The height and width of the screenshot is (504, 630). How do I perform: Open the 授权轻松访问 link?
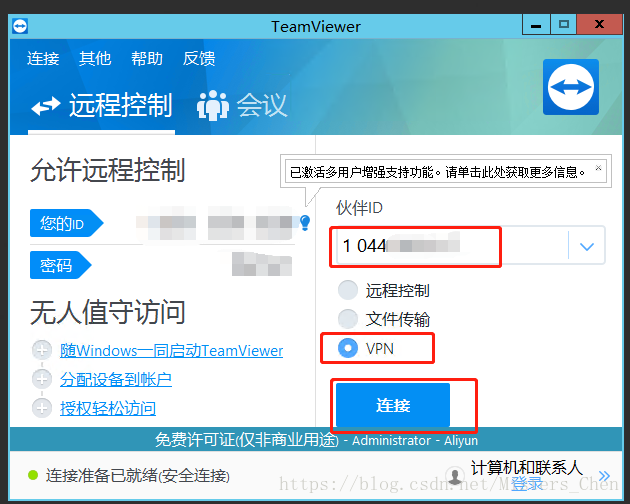108,408
